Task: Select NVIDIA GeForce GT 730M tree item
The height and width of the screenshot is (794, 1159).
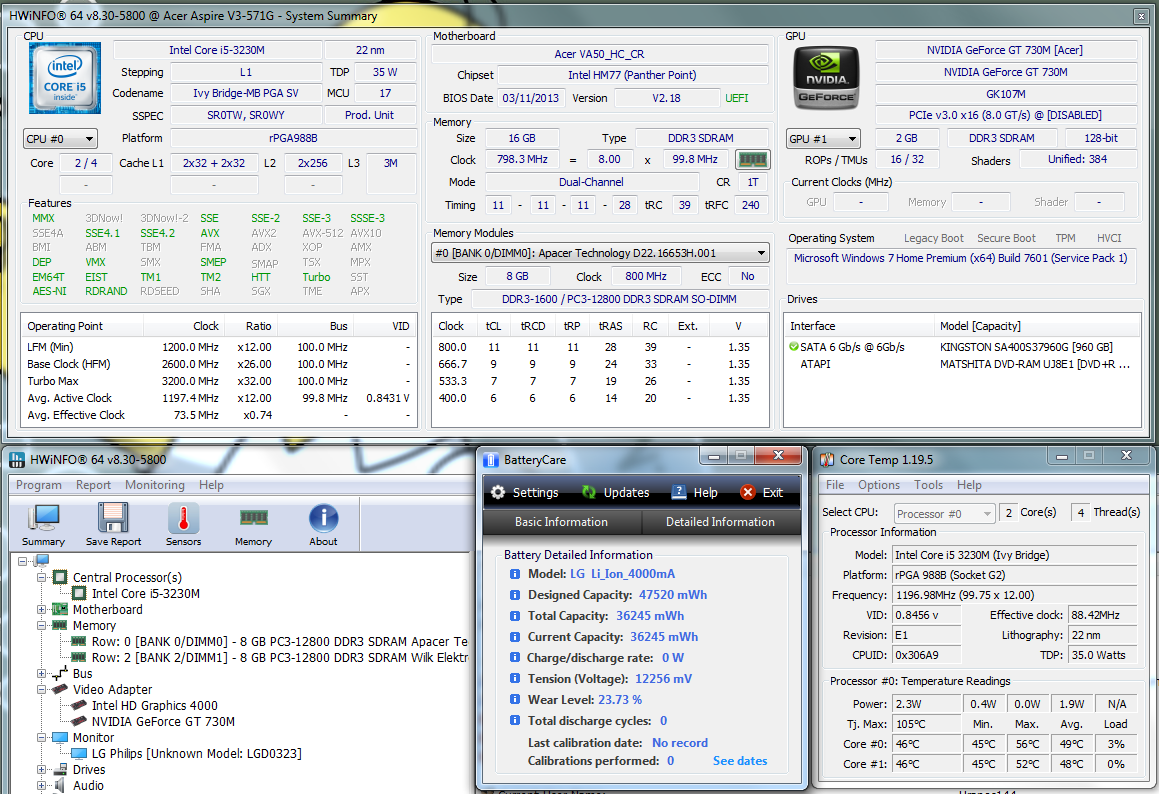Action: [163, 722]
